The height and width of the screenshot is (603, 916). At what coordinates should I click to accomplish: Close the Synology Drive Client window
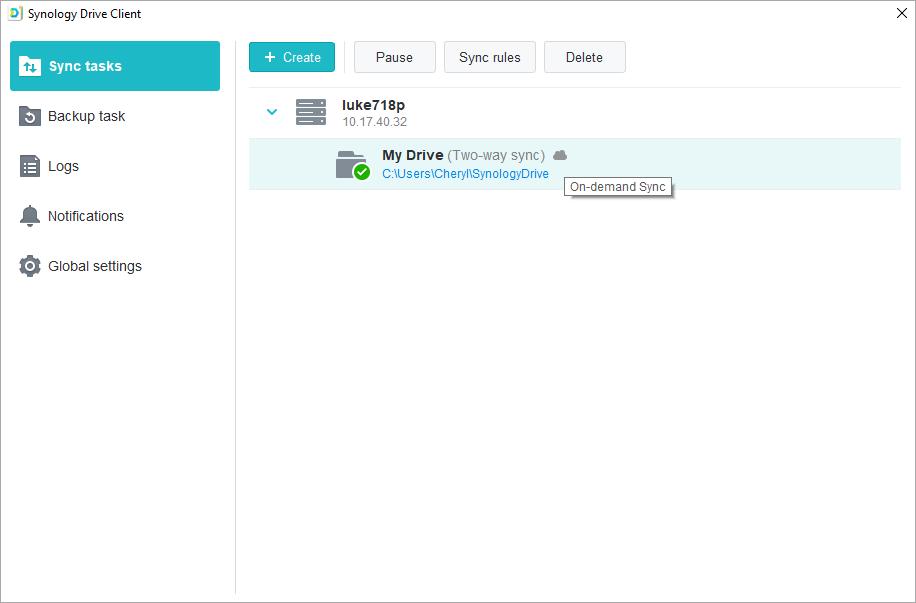902,13
